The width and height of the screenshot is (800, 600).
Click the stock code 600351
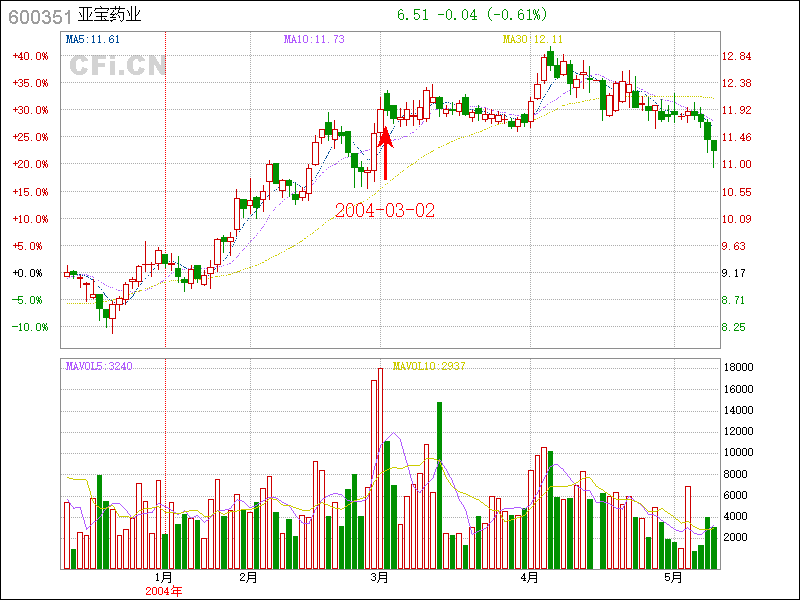(37, 15)
